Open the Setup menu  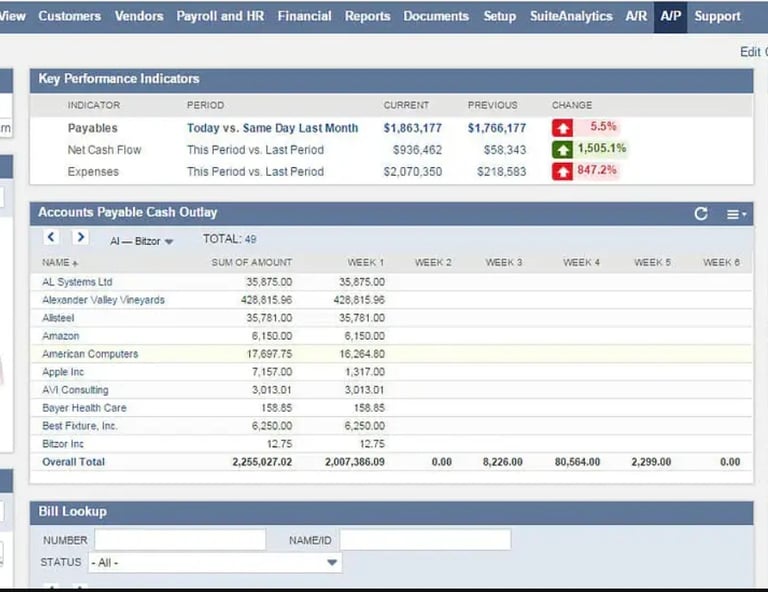click(x=500, y=16)
